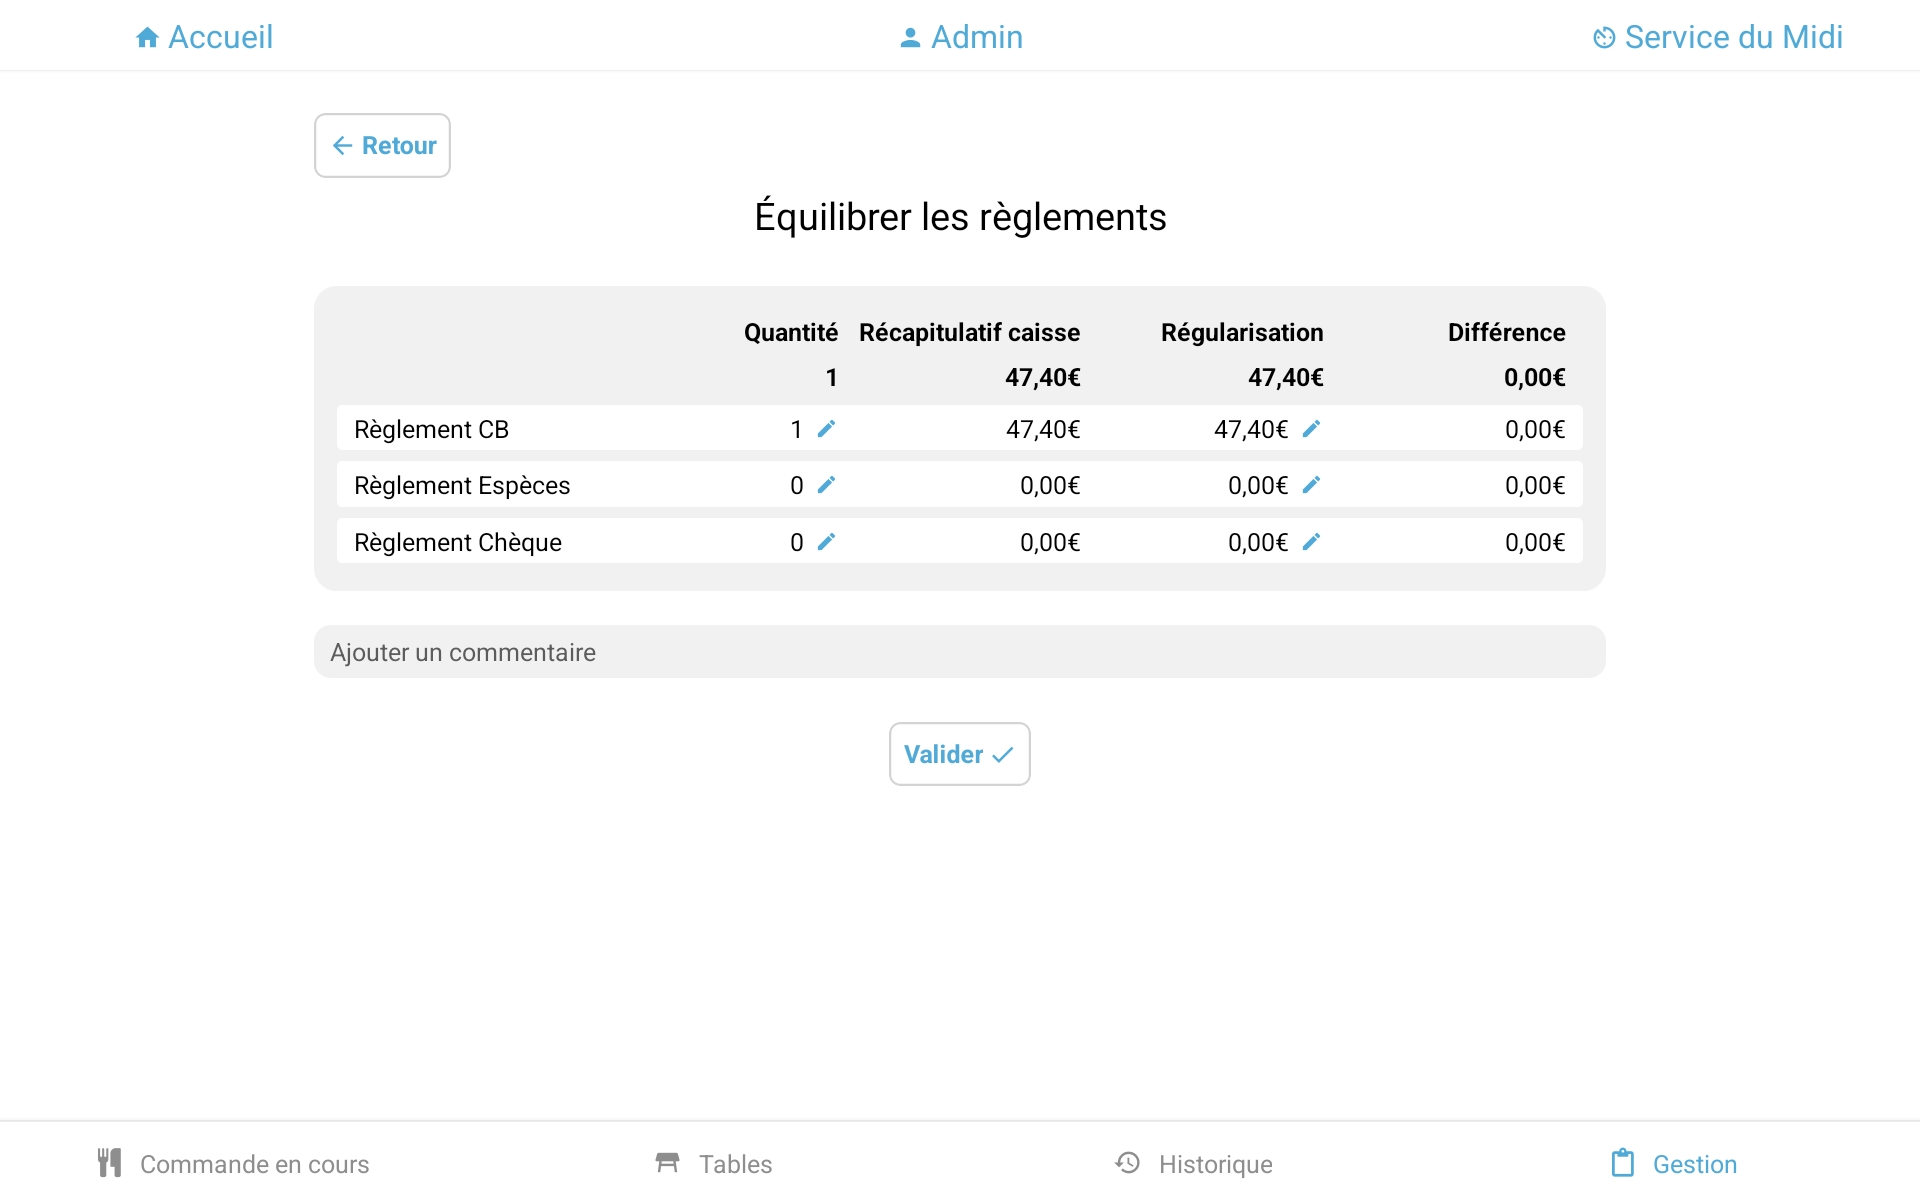1920x1200 pixels.
Task: Click the Régularisation column header
Action: point(1242,333)
